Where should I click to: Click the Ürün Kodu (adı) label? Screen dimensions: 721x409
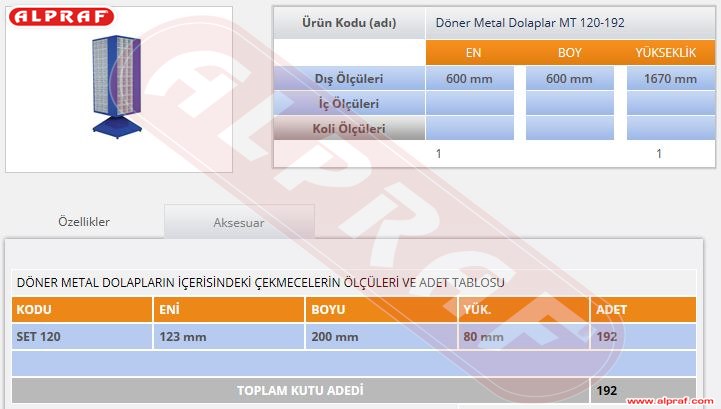[x=348, y=22]
